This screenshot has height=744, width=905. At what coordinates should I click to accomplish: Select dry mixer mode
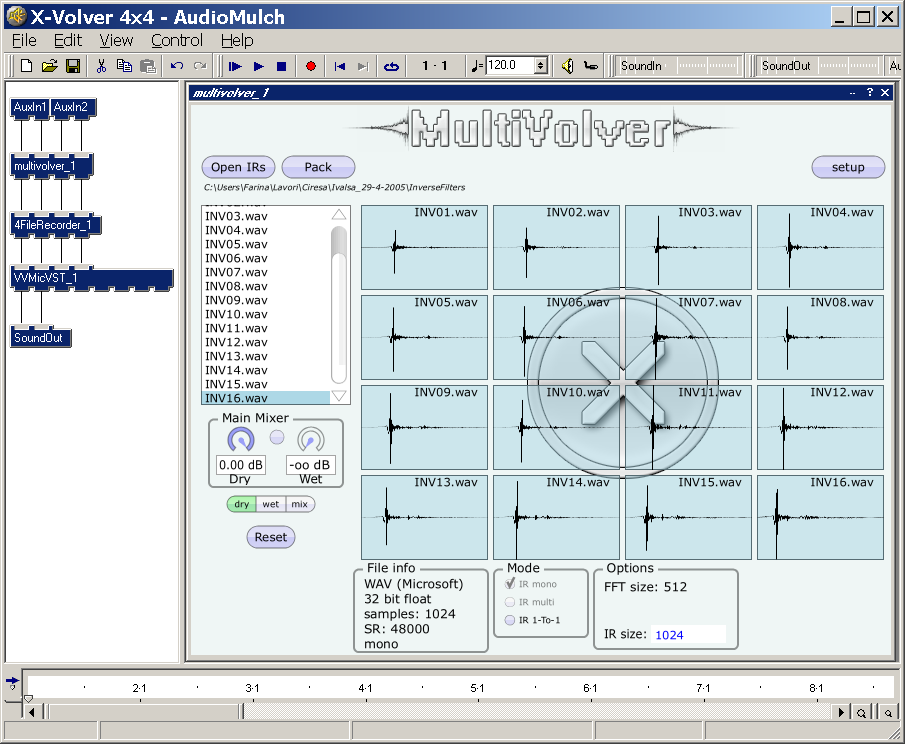[x=241, y=504]
